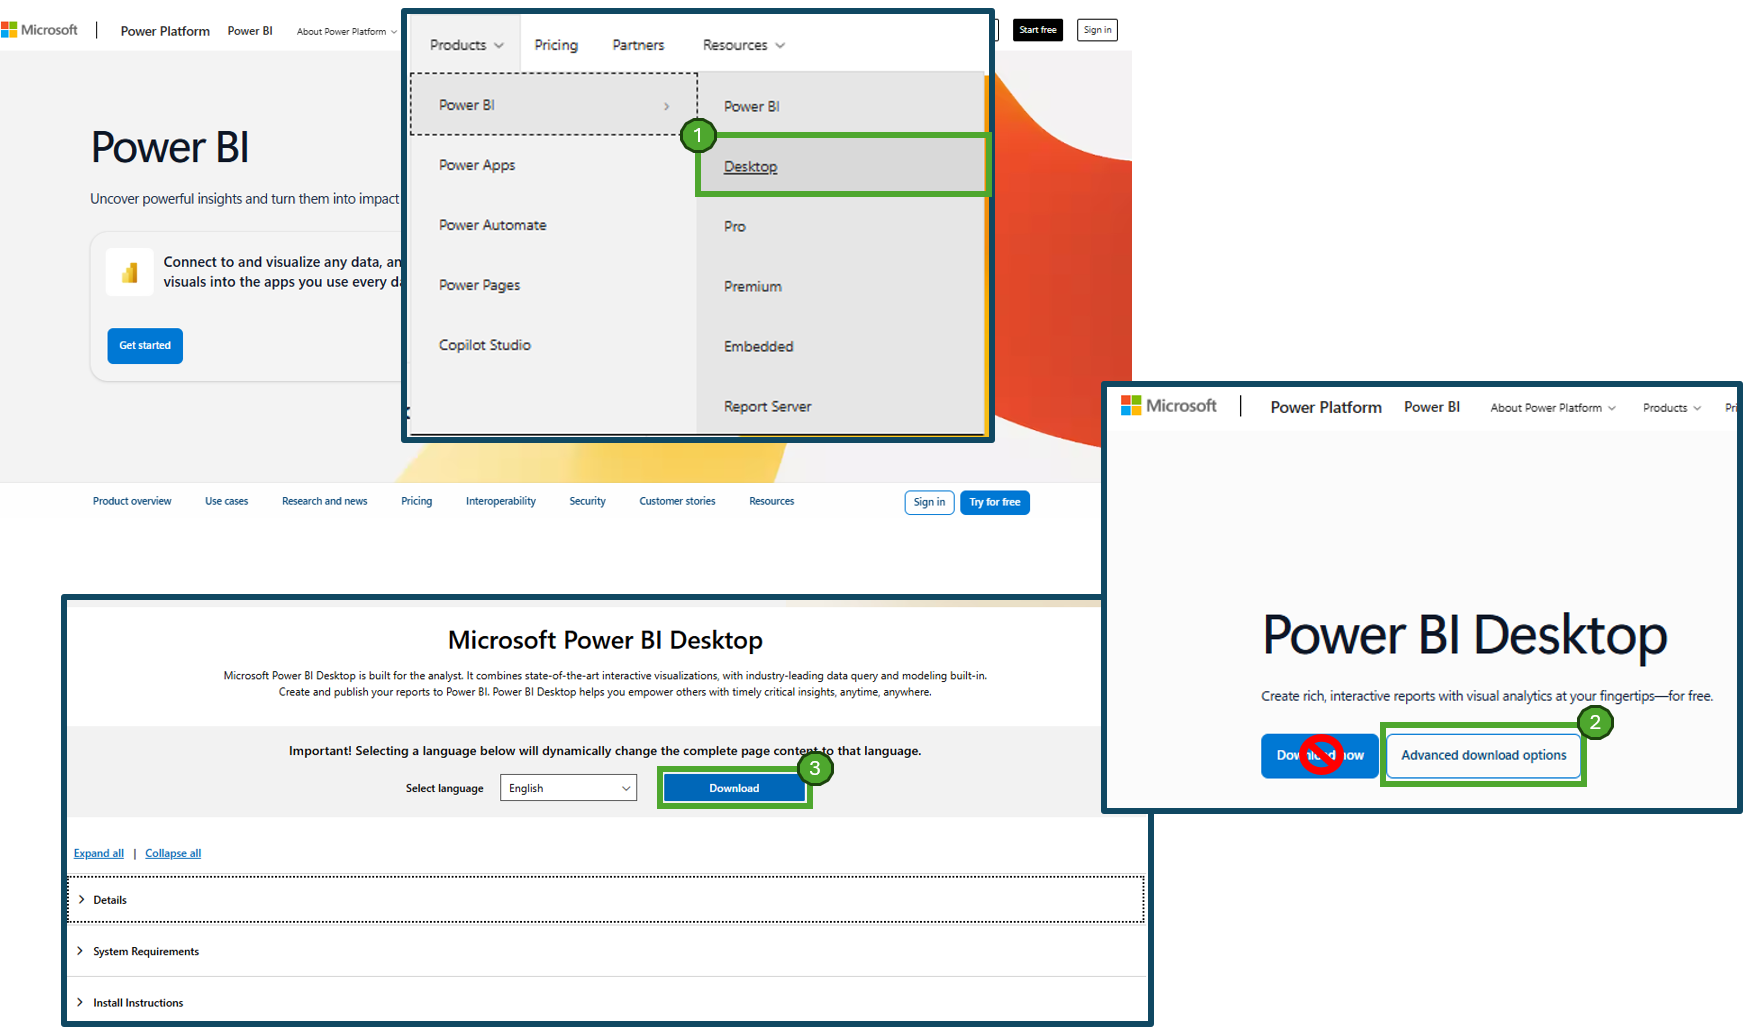Screen dimensions: 1754x1030
Task: Click the blue Download button
Action: (x=734, y=788)
